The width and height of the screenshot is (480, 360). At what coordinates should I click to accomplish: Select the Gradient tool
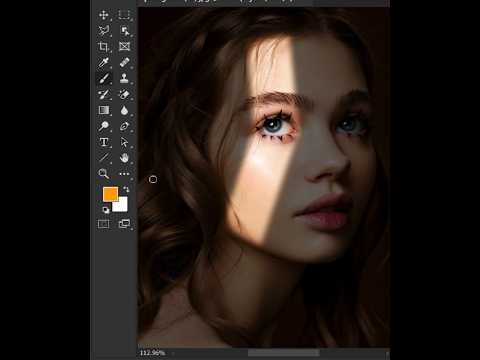pos(104,110)
